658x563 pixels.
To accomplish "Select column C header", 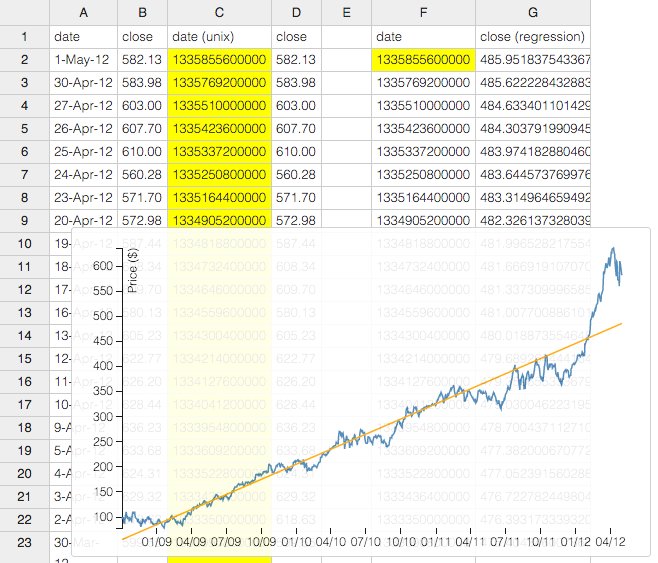I will tap(219, 13).
